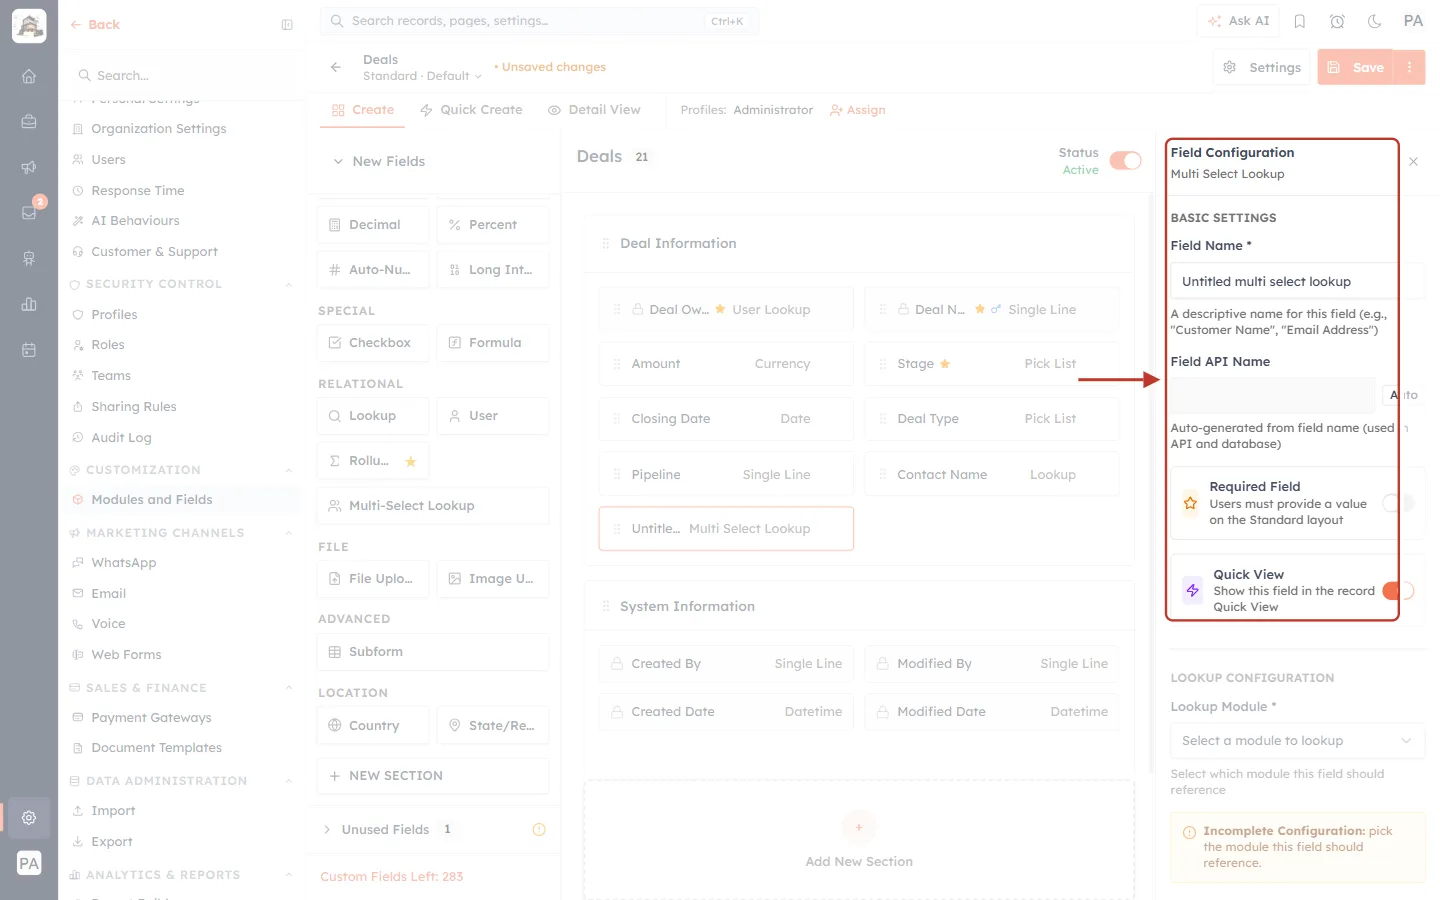Disable the Quick View toggle

pyautogui.click(x=1398, y=591)
